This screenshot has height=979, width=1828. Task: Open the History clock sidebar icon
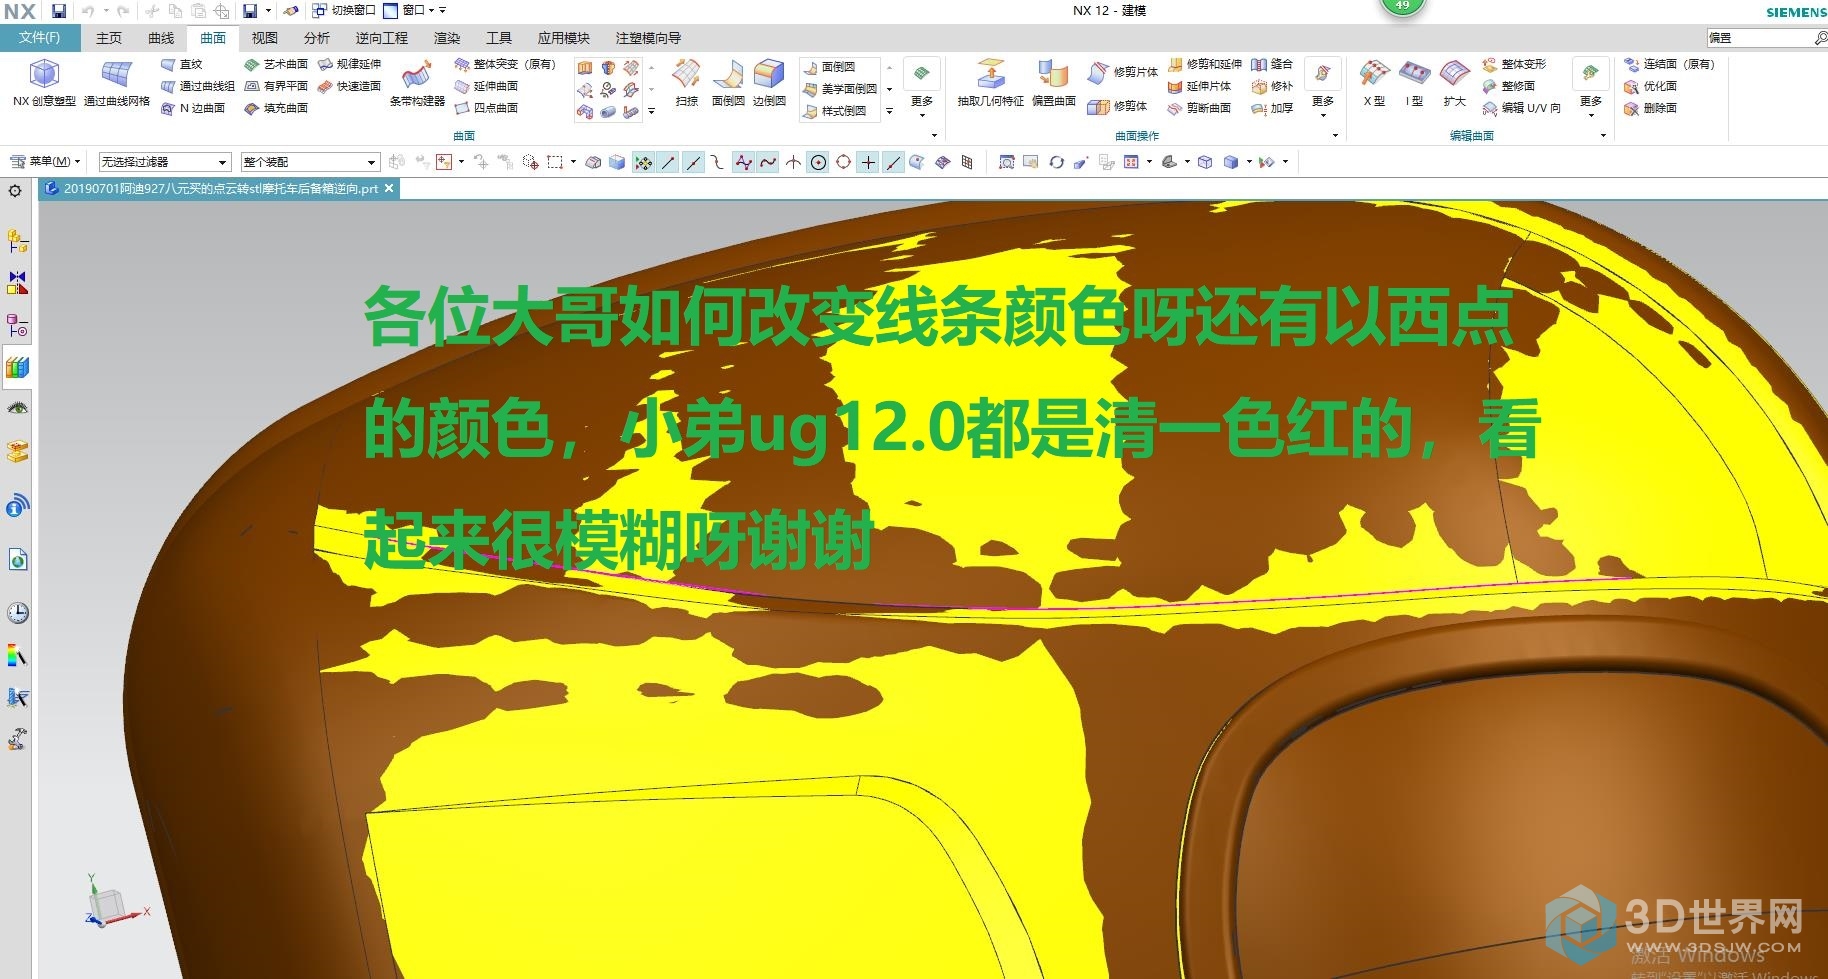coord(17,613)
